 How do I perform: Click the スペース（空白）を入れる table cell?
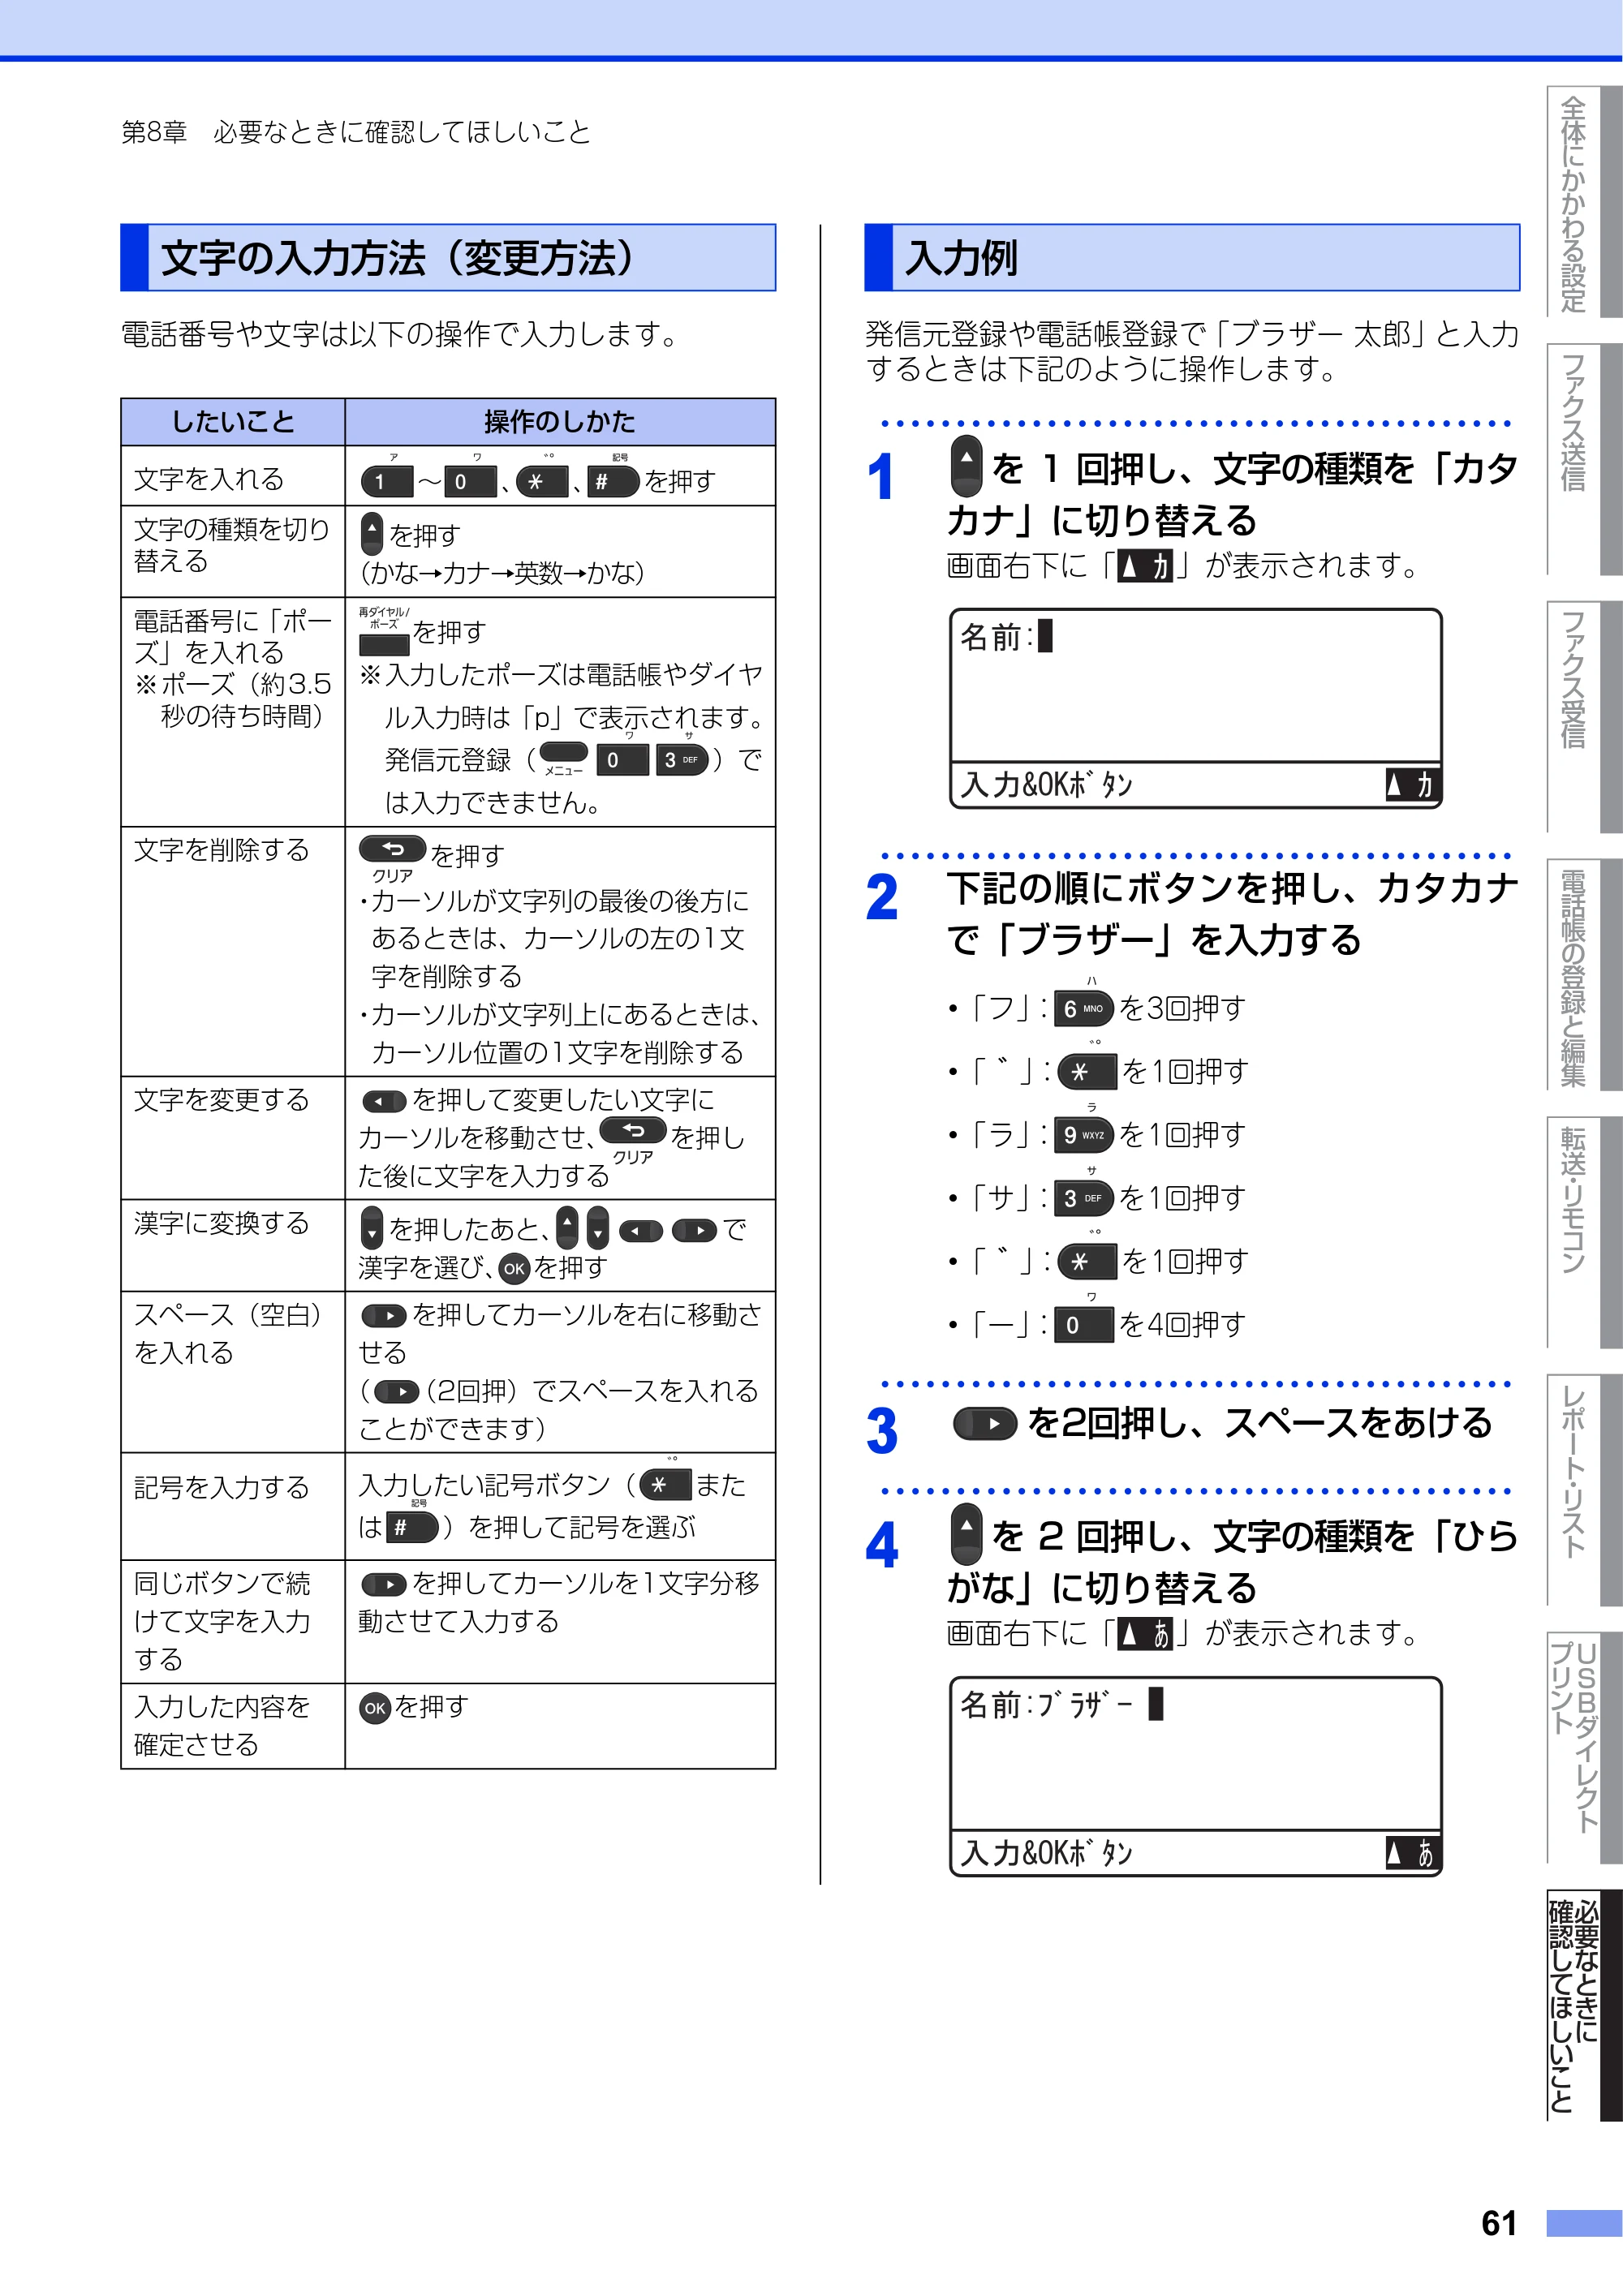point(233,1373)
